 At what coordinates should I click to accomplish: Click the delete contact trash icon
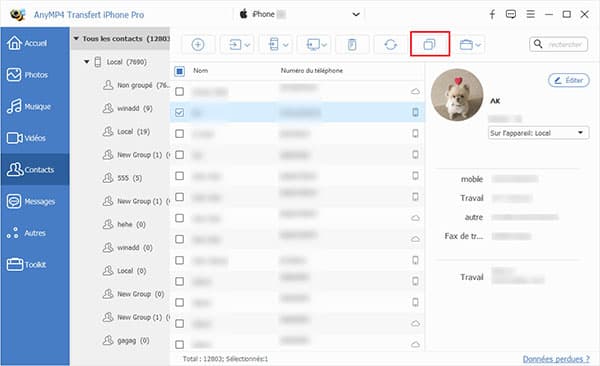tap(352, 45)
